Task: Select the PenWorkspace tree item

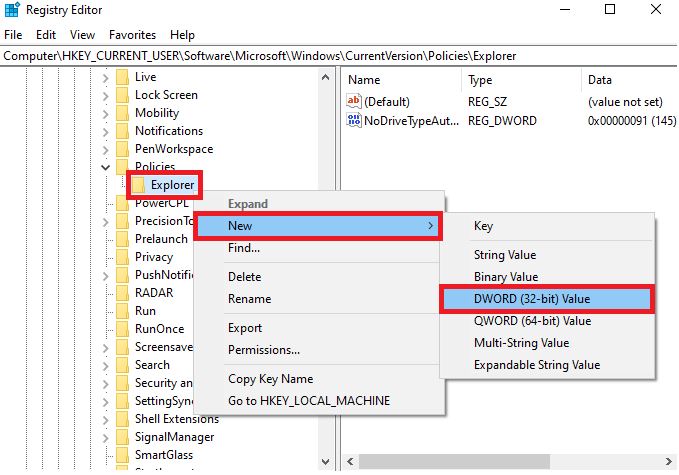Action: point(173,149)
